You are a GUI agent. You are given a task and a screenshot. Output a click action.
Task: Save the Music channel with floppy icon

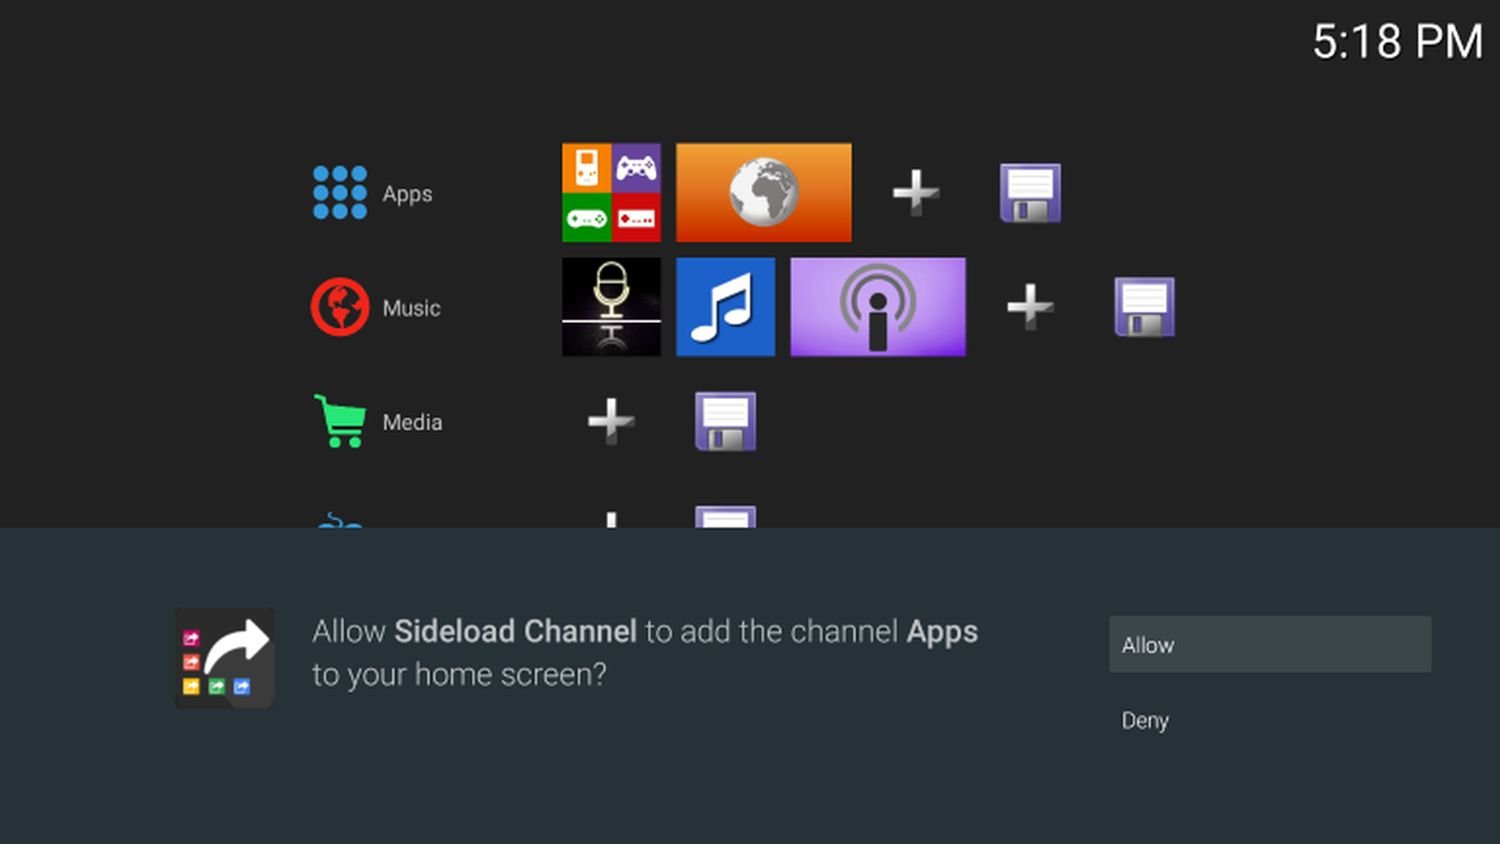(x=1144, y=307)
